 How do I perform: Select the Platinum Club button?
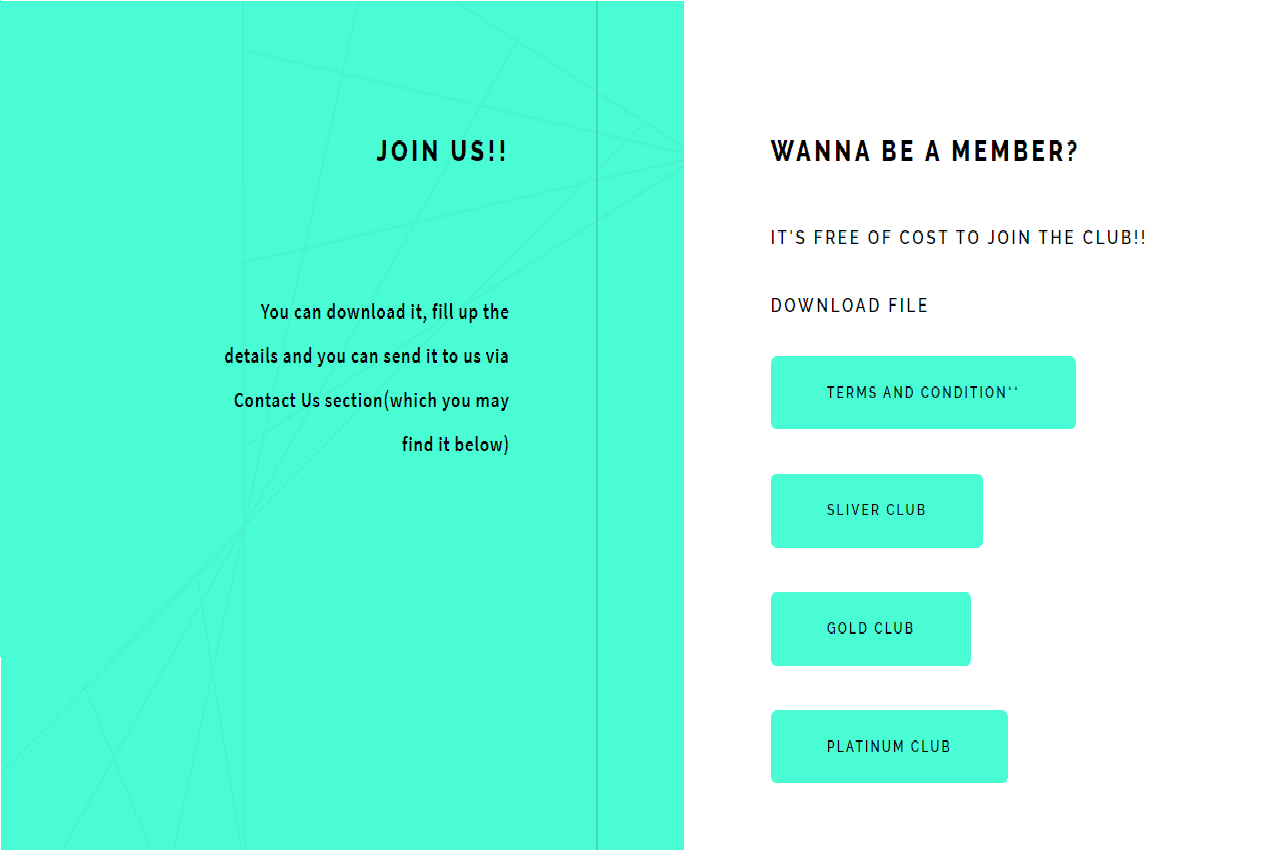(888, 746)
